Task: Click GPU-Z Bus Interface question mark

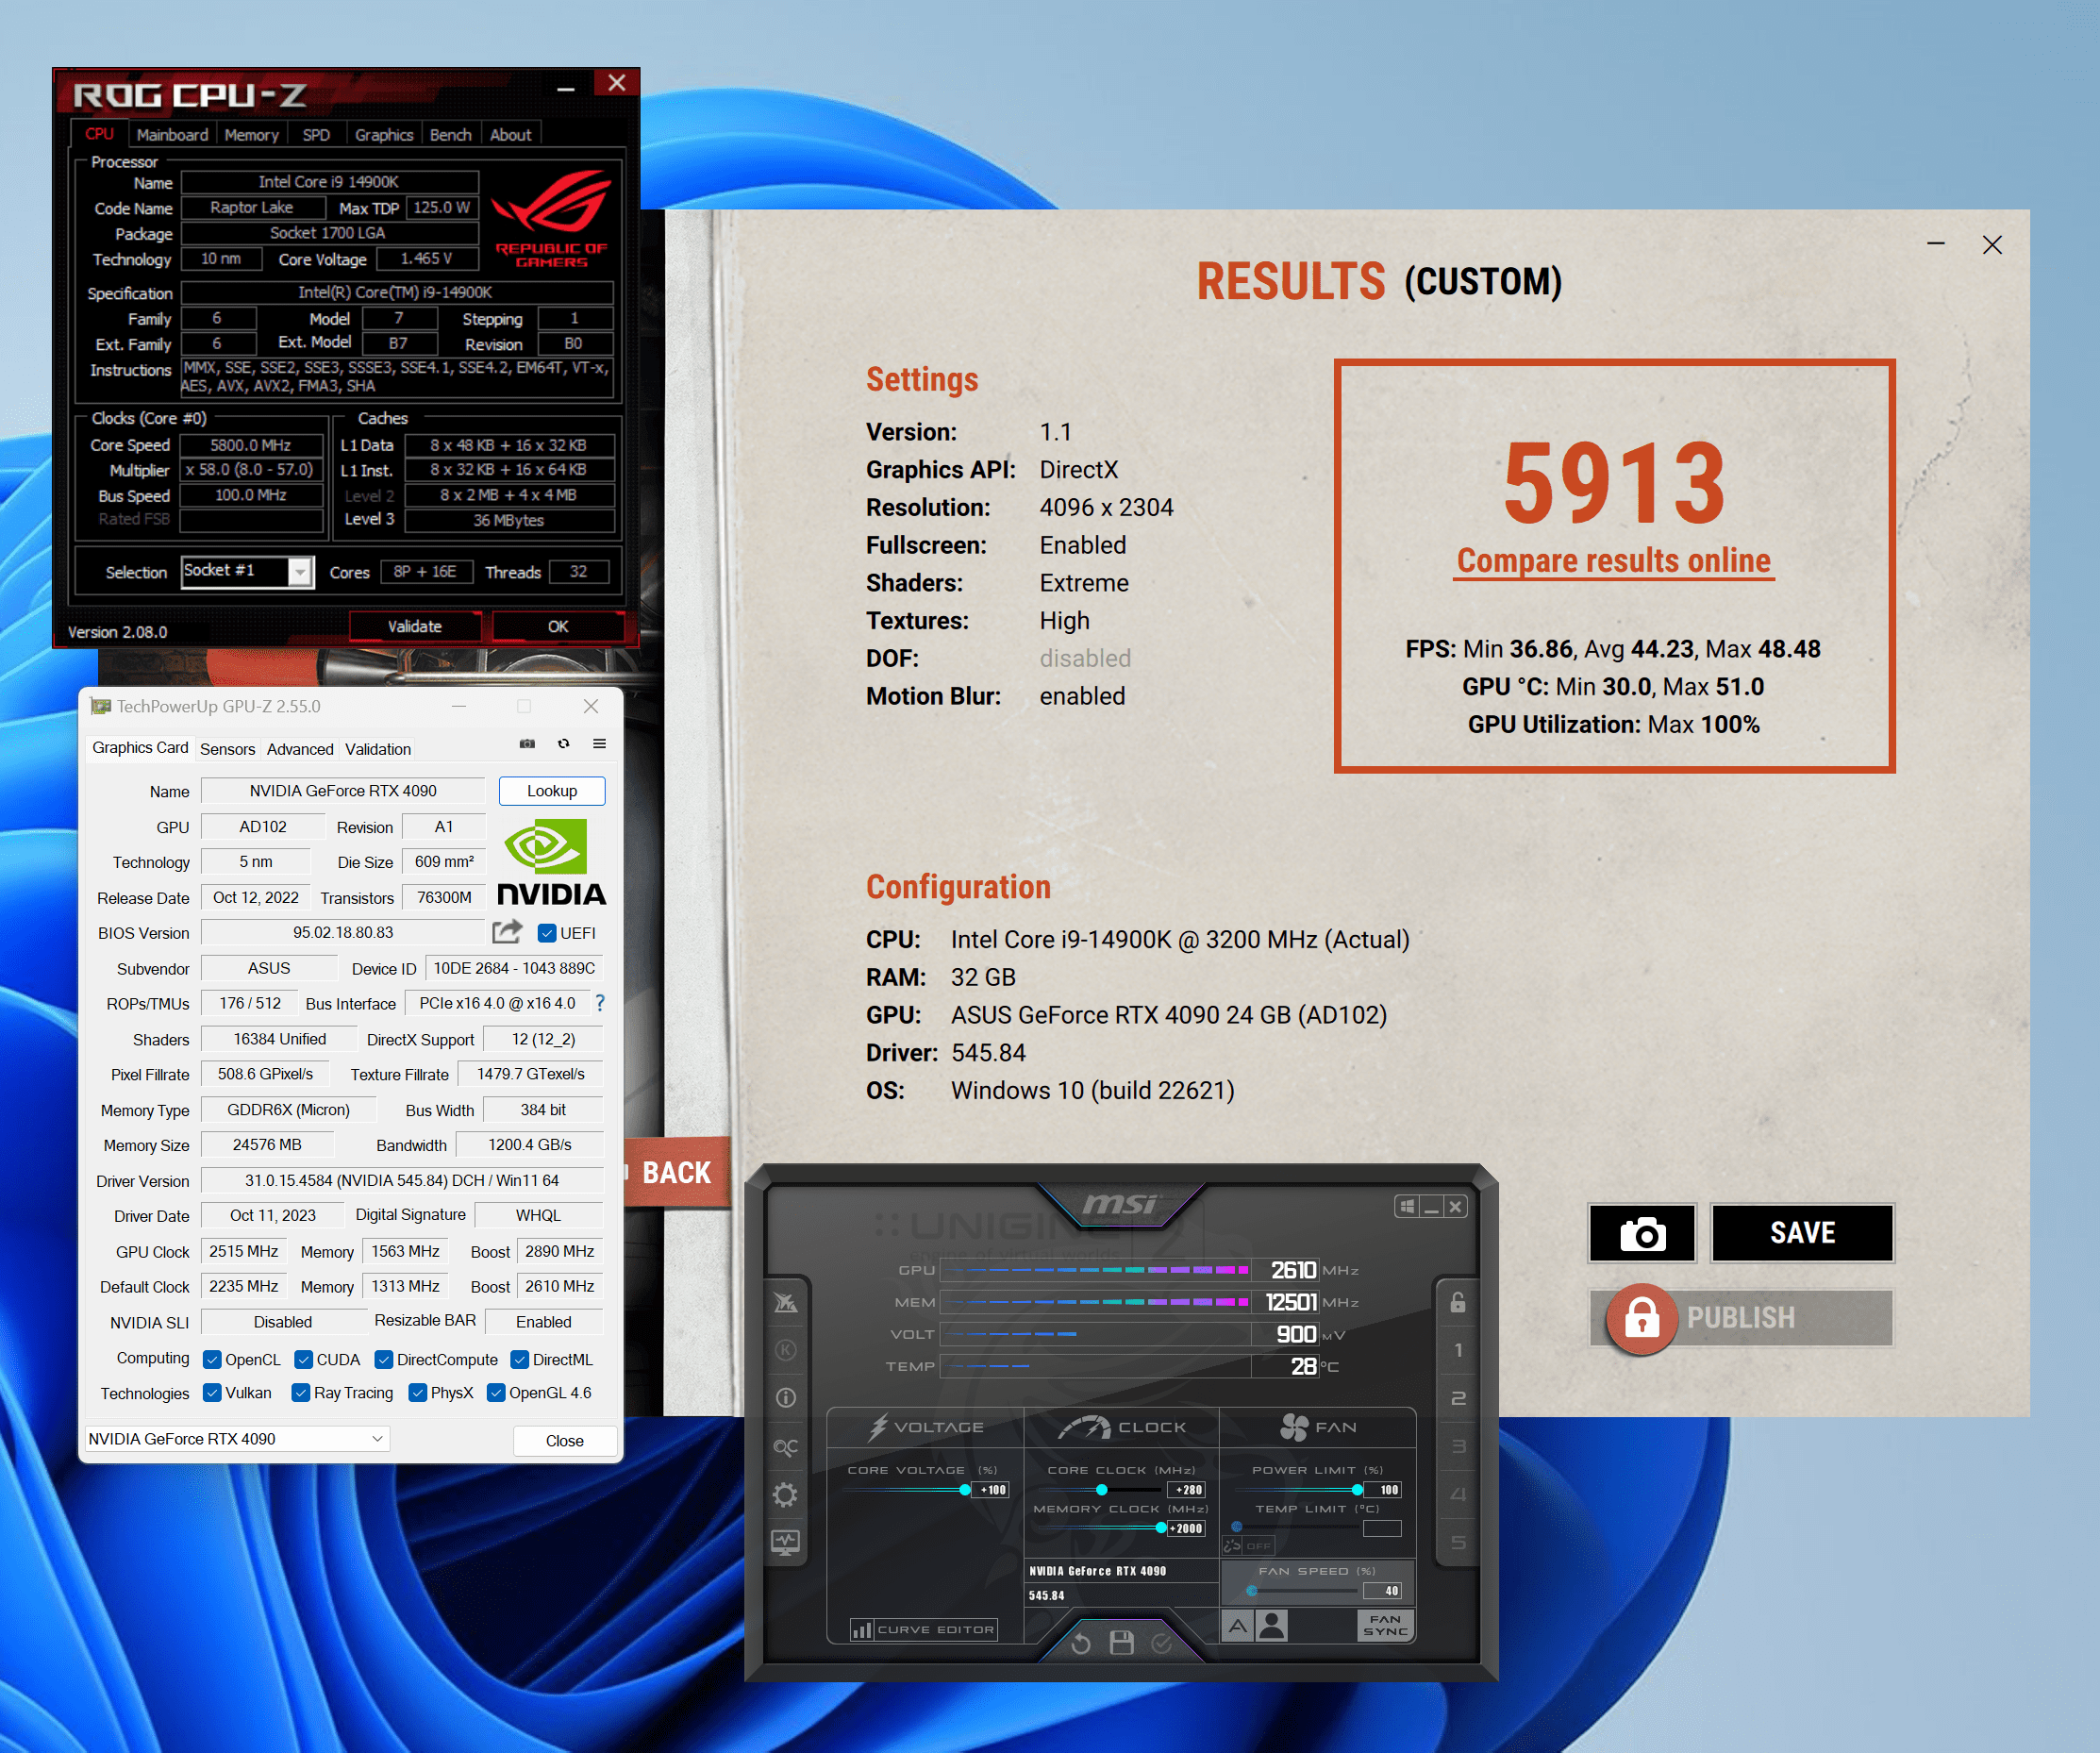Action: pos(600,1003)
